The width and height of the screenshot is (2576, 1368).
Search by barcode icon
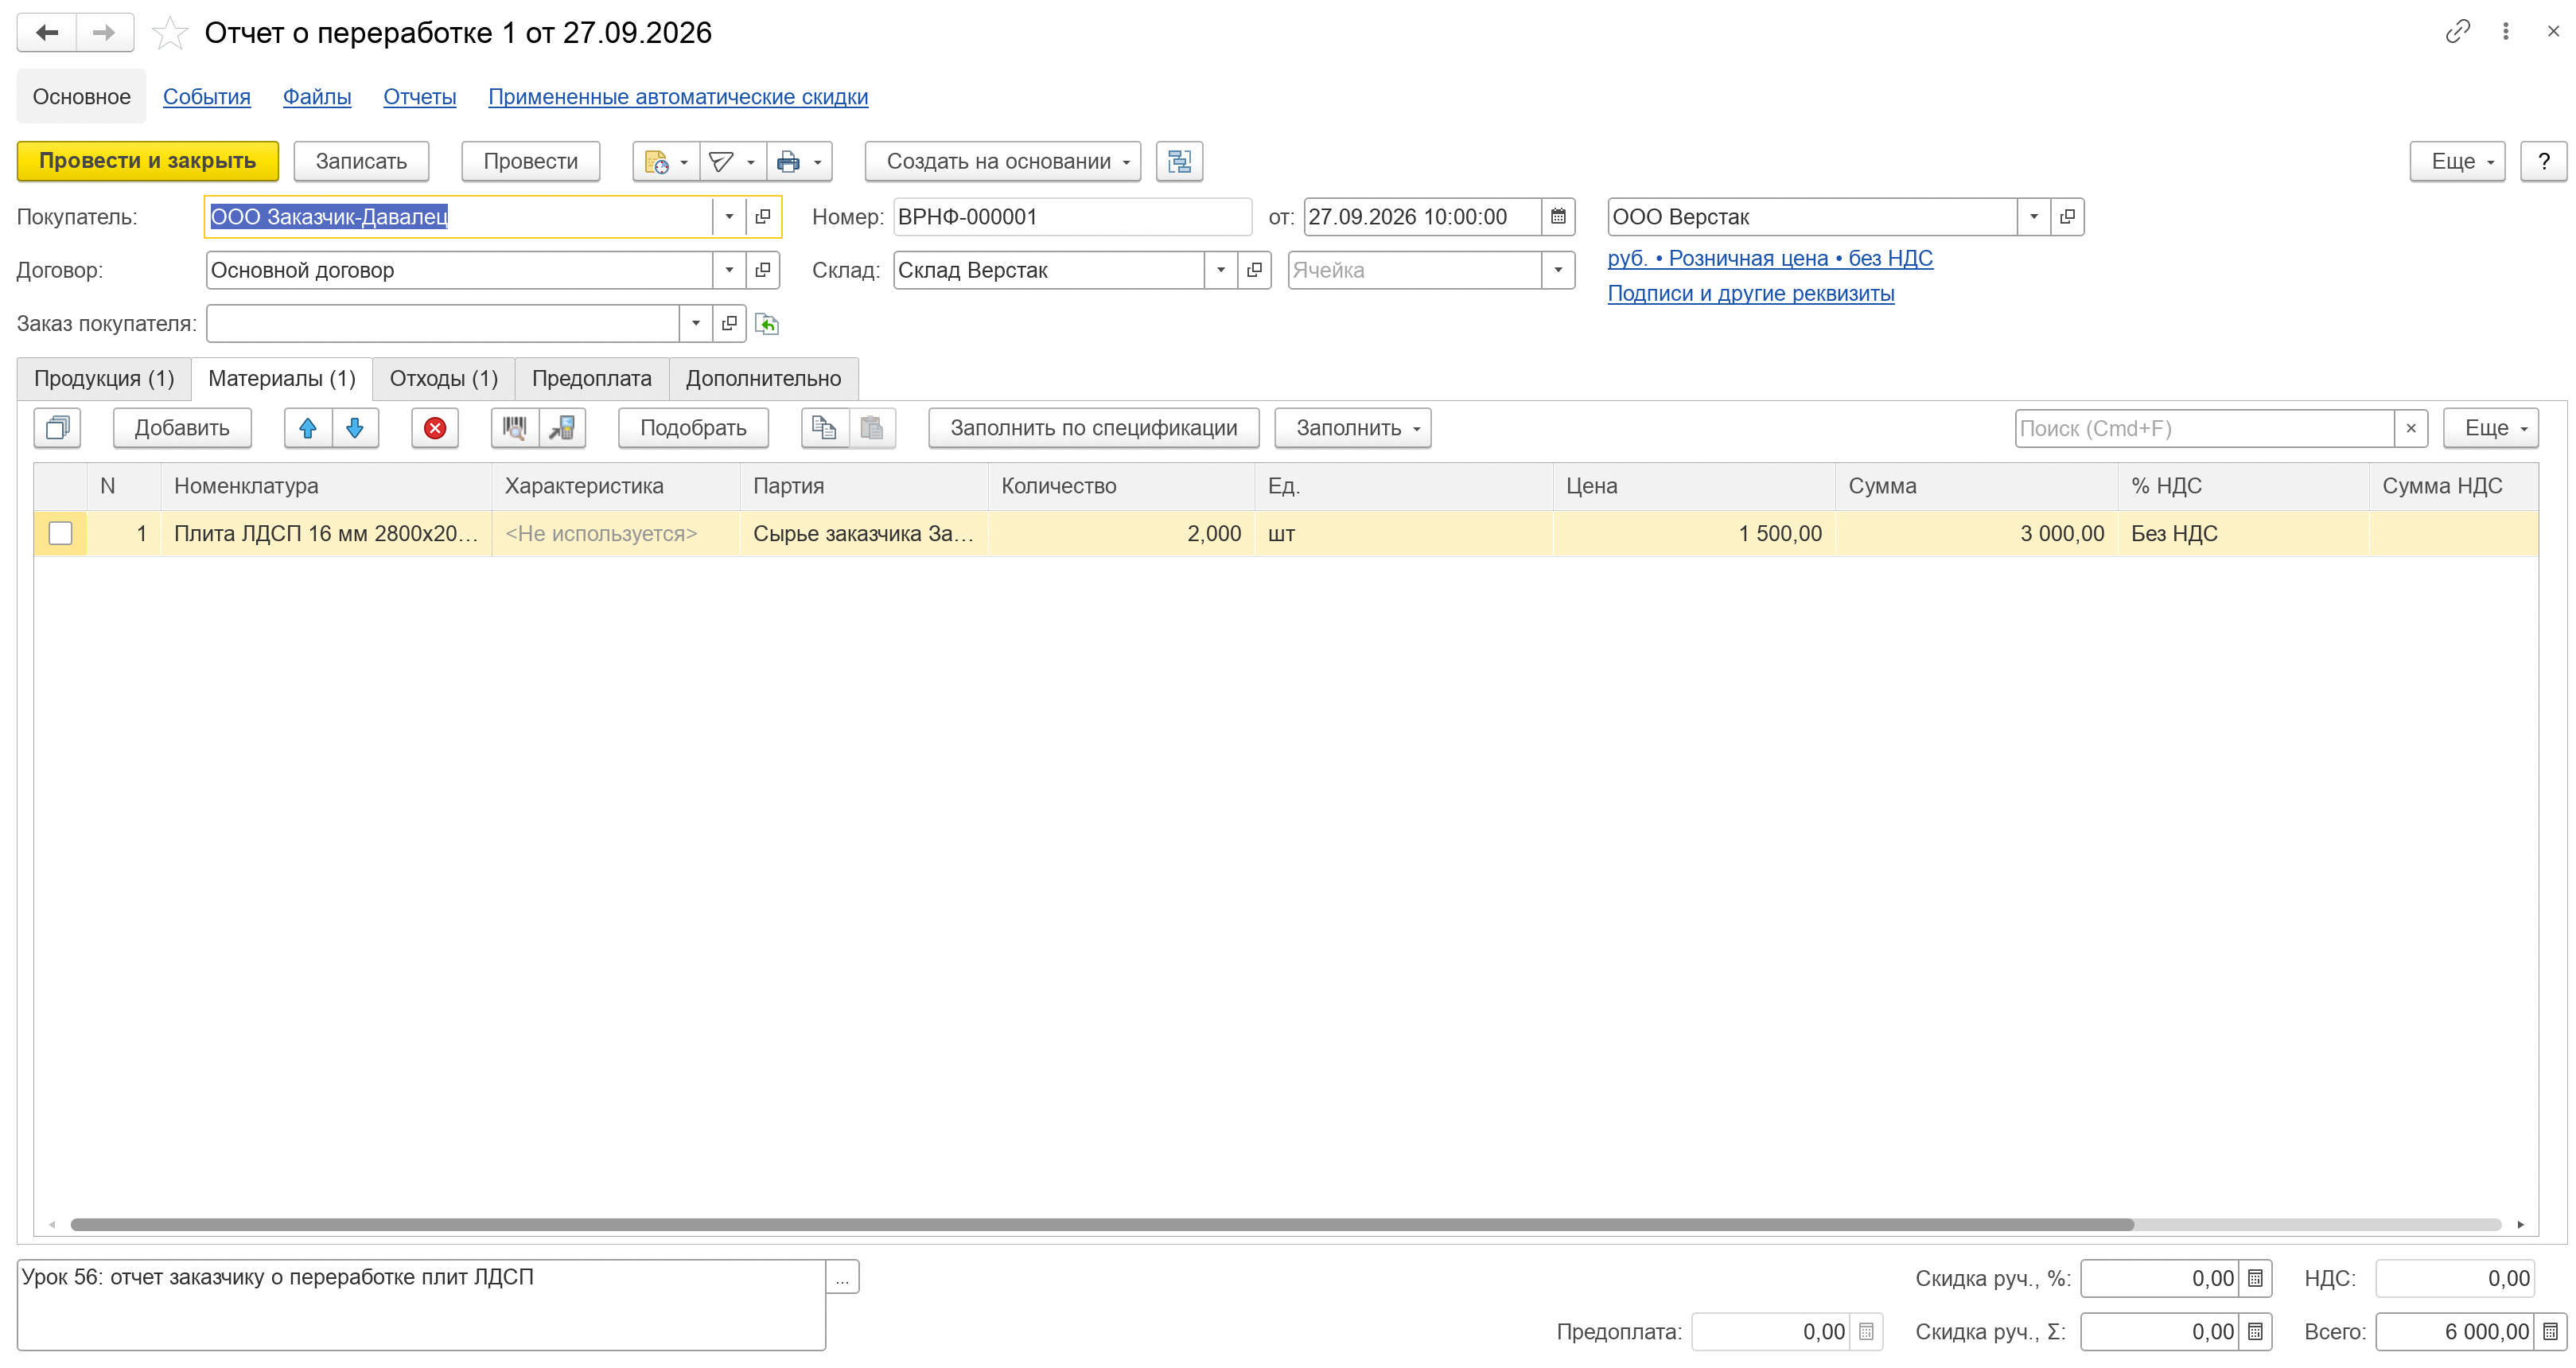click(515, 428)
